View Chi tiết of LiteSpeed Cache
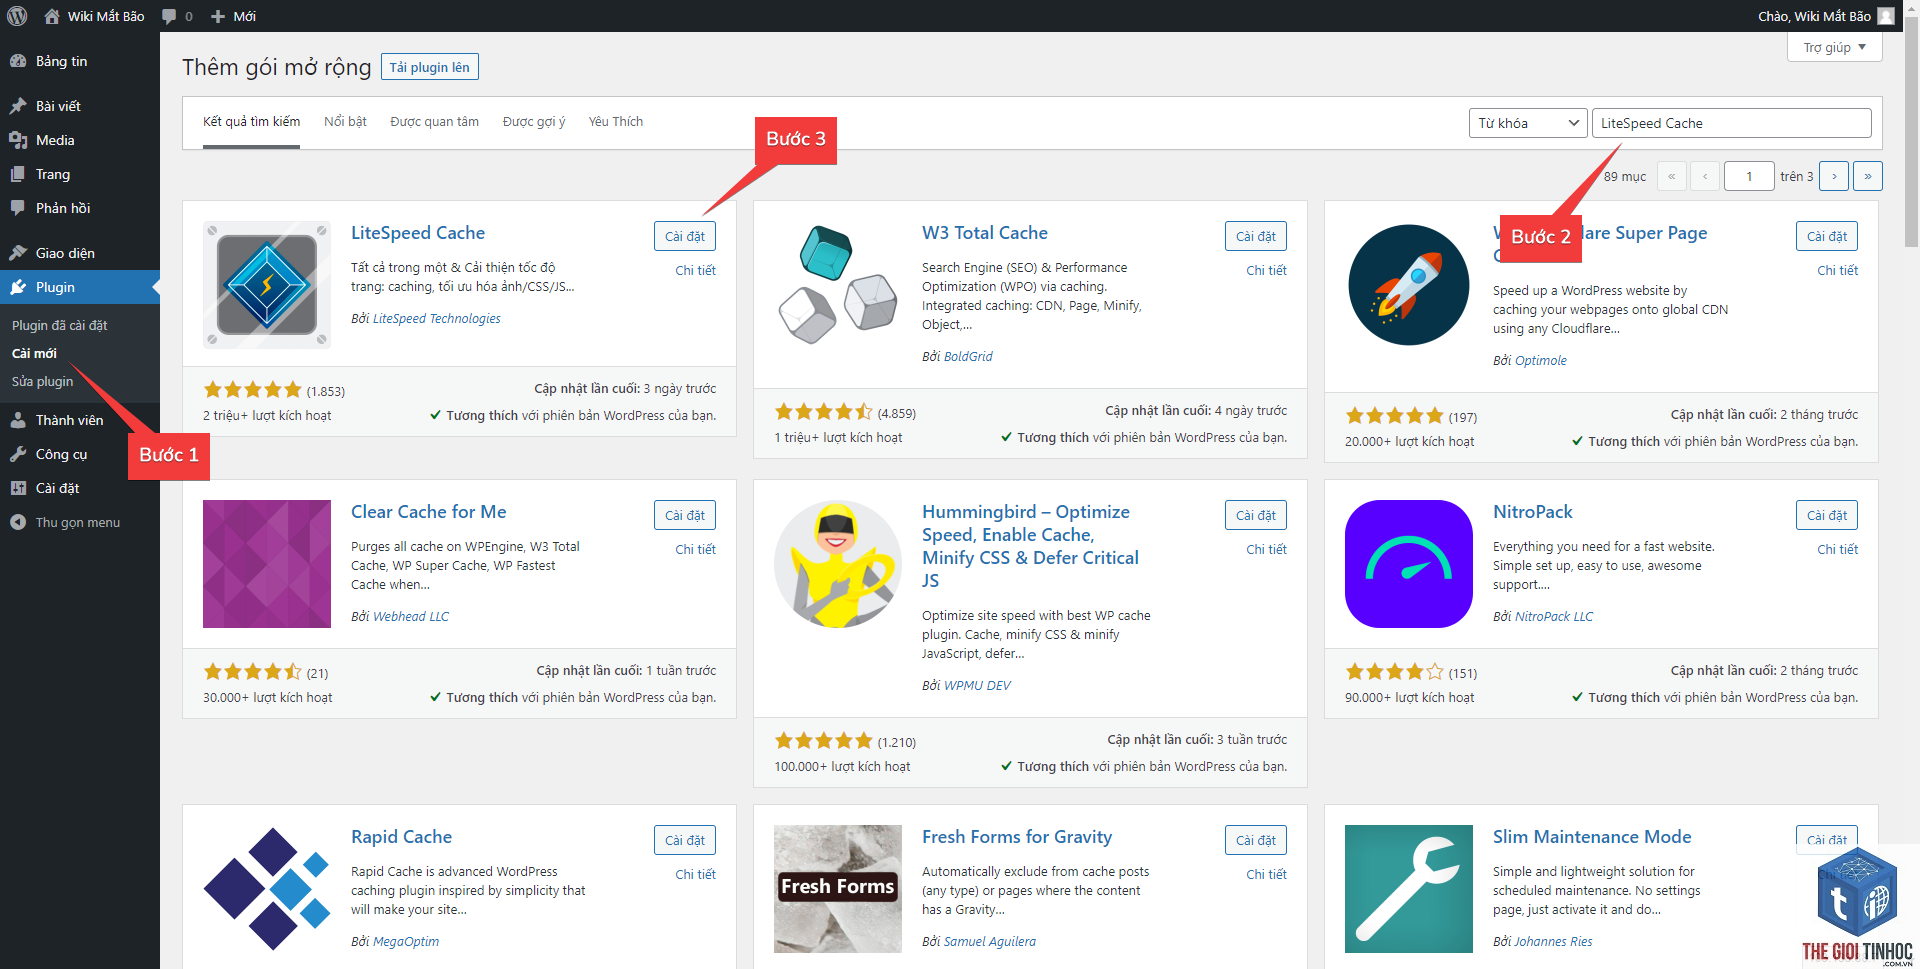This screenshot has height=969, width=1920. 695,270
